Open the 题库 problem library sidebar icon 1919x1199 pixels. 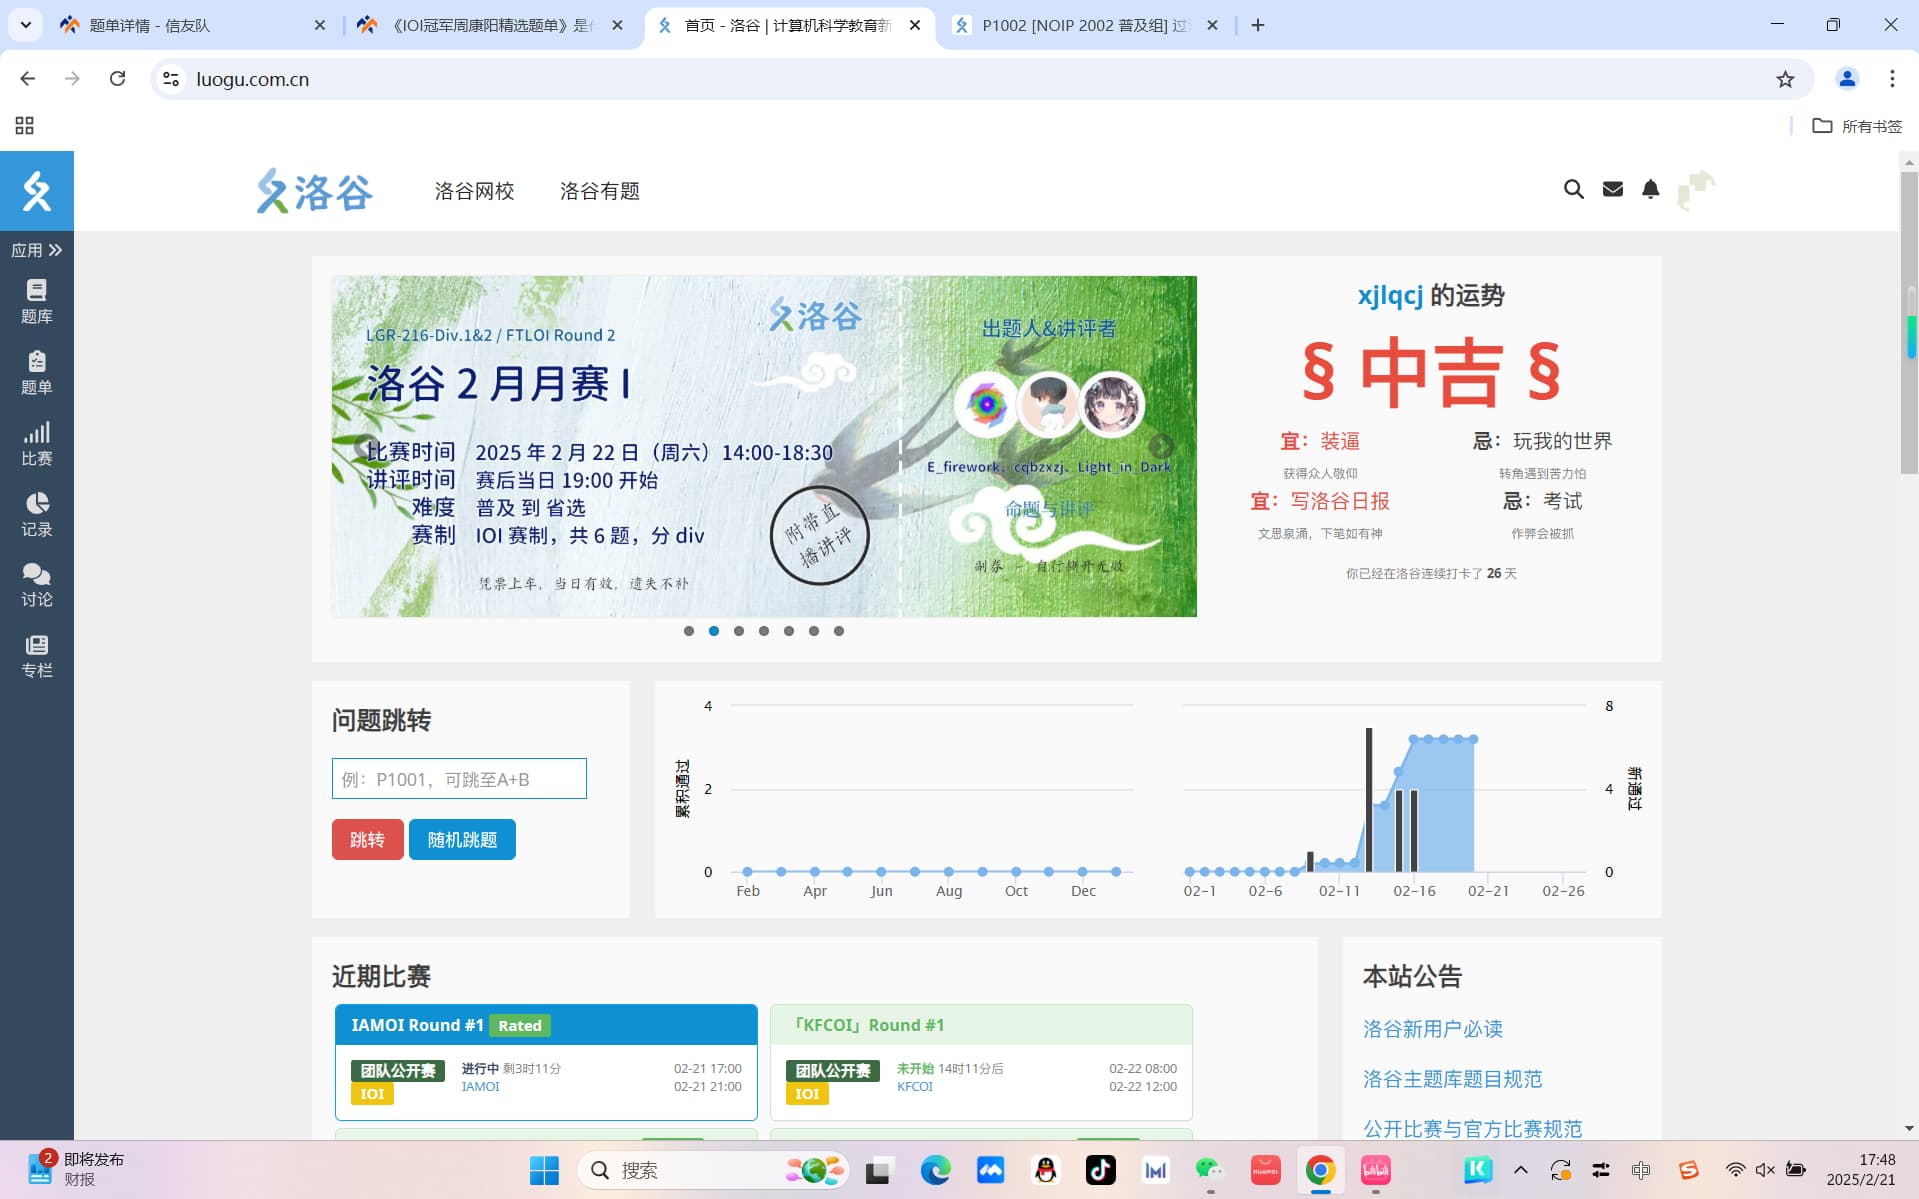[36, 302]
